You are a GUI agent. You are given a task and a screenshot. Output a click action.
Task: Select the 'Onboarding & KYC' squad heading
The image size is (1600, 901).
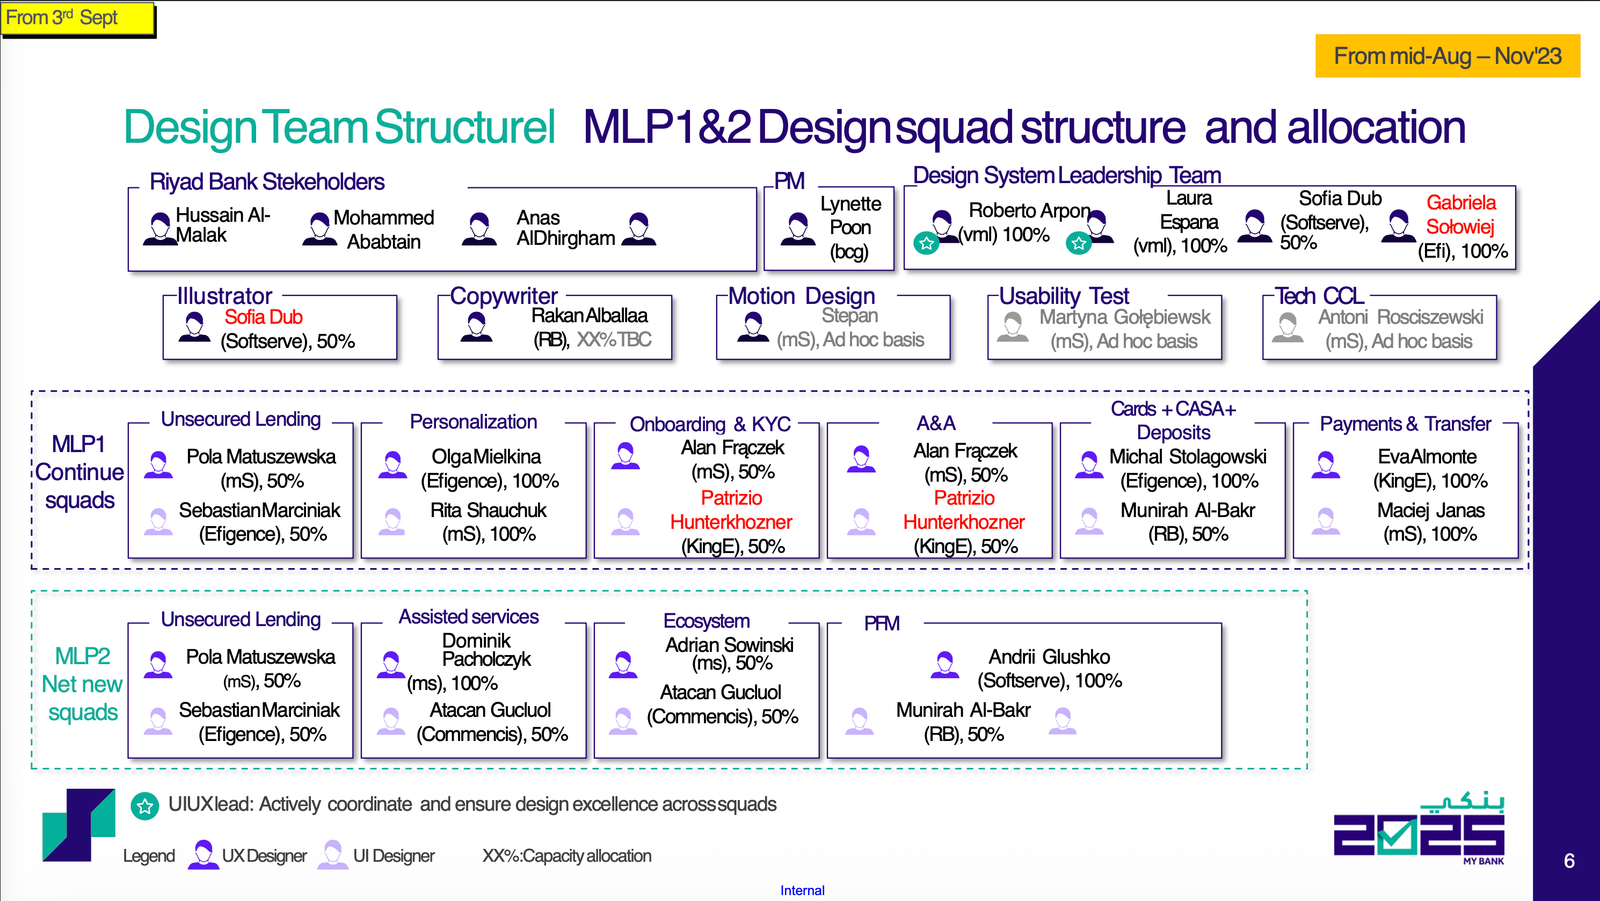[x=710, y=424]
